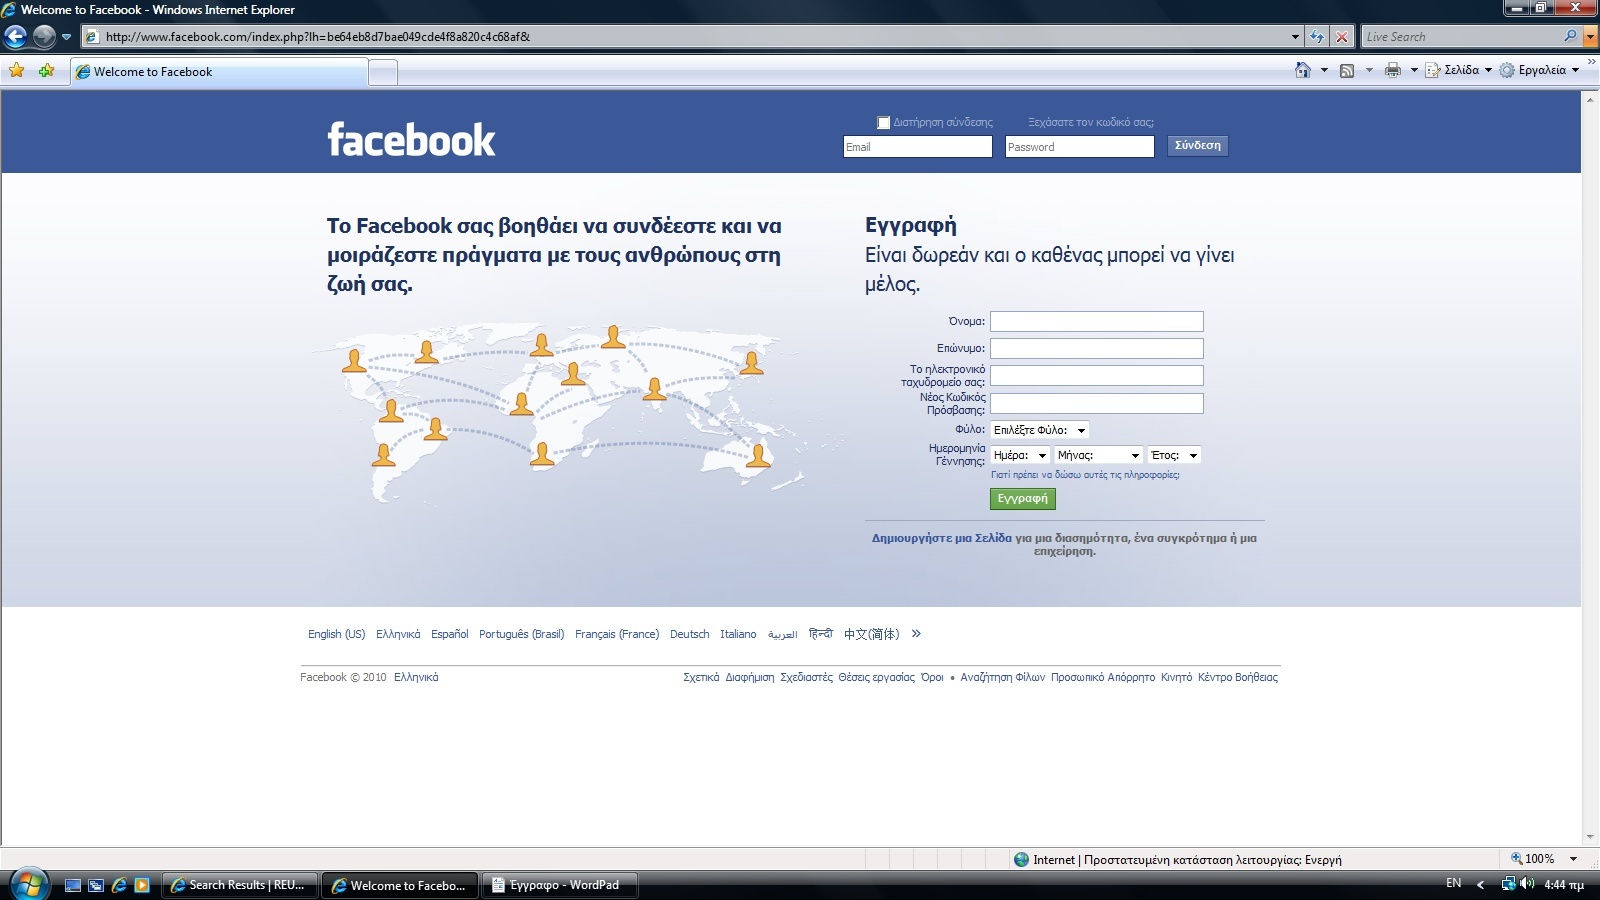The height and width of the screenshot is (900, 1600).
Task: Open a new blank tab
Action: [384, 72]
